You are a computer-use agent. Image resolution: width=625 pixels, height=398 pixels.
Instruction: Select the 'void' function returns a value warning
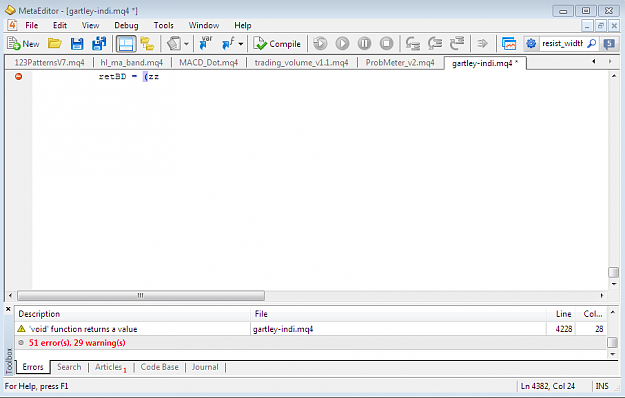tap(311, 329)
